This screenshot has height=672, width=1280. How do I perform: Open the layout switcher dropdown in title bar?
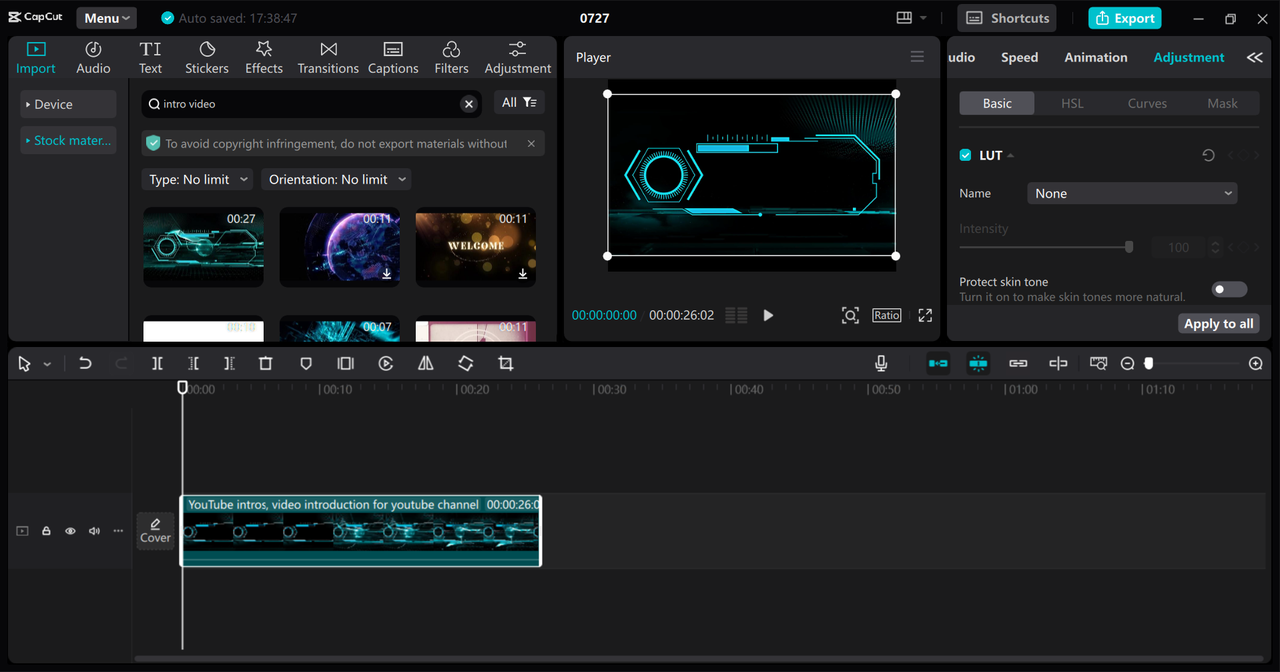911,18
